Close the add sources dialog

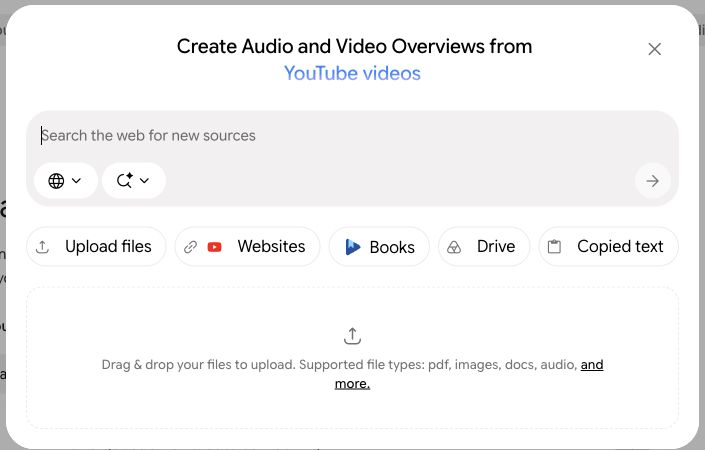click(654, 49)
